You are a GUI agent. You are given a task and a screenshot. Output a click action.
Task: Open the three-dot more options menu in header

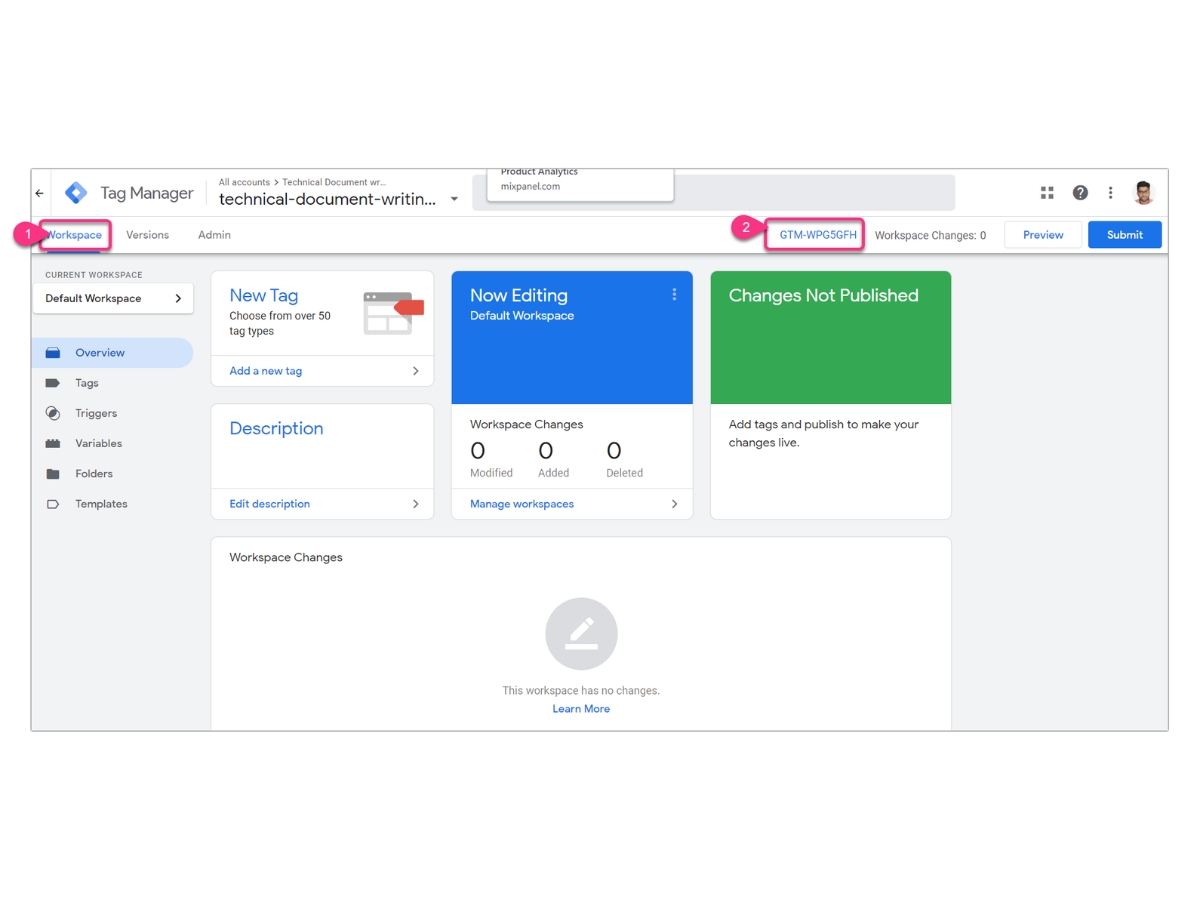pos(1110,193)
